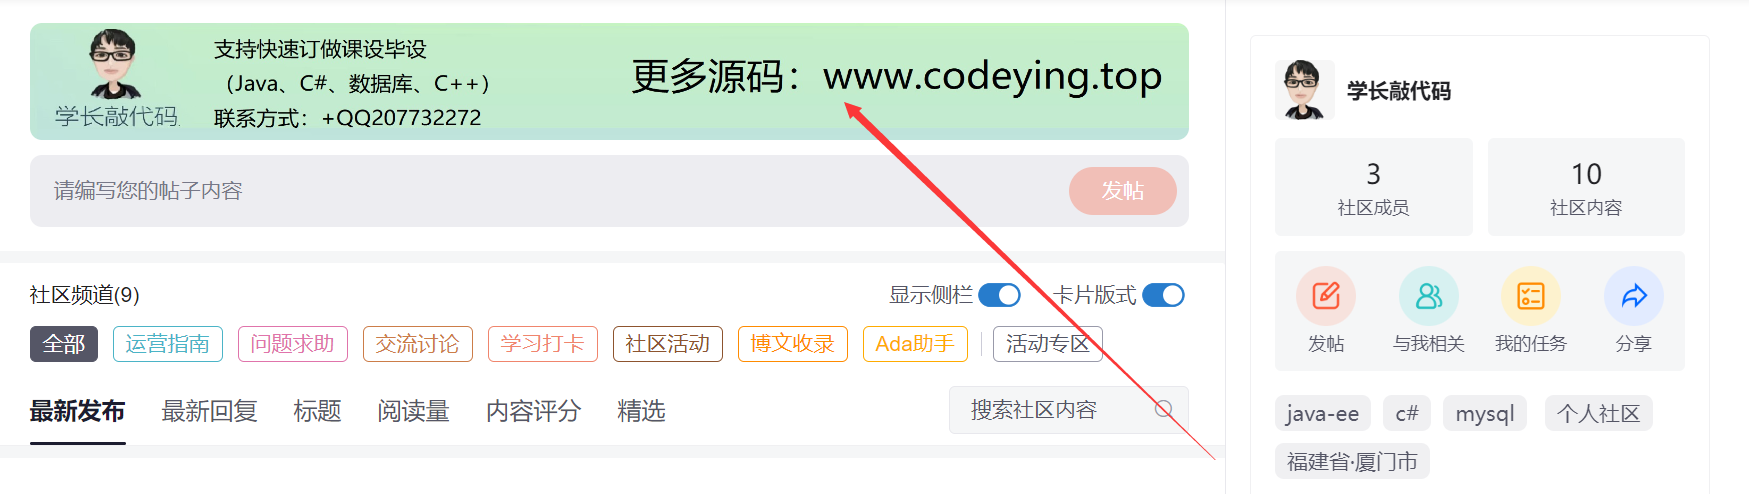Open the 与我相关 people icon
The height and width of the screenshot is (494, 1749).
pyautogui.click(x=1429, y=296)
